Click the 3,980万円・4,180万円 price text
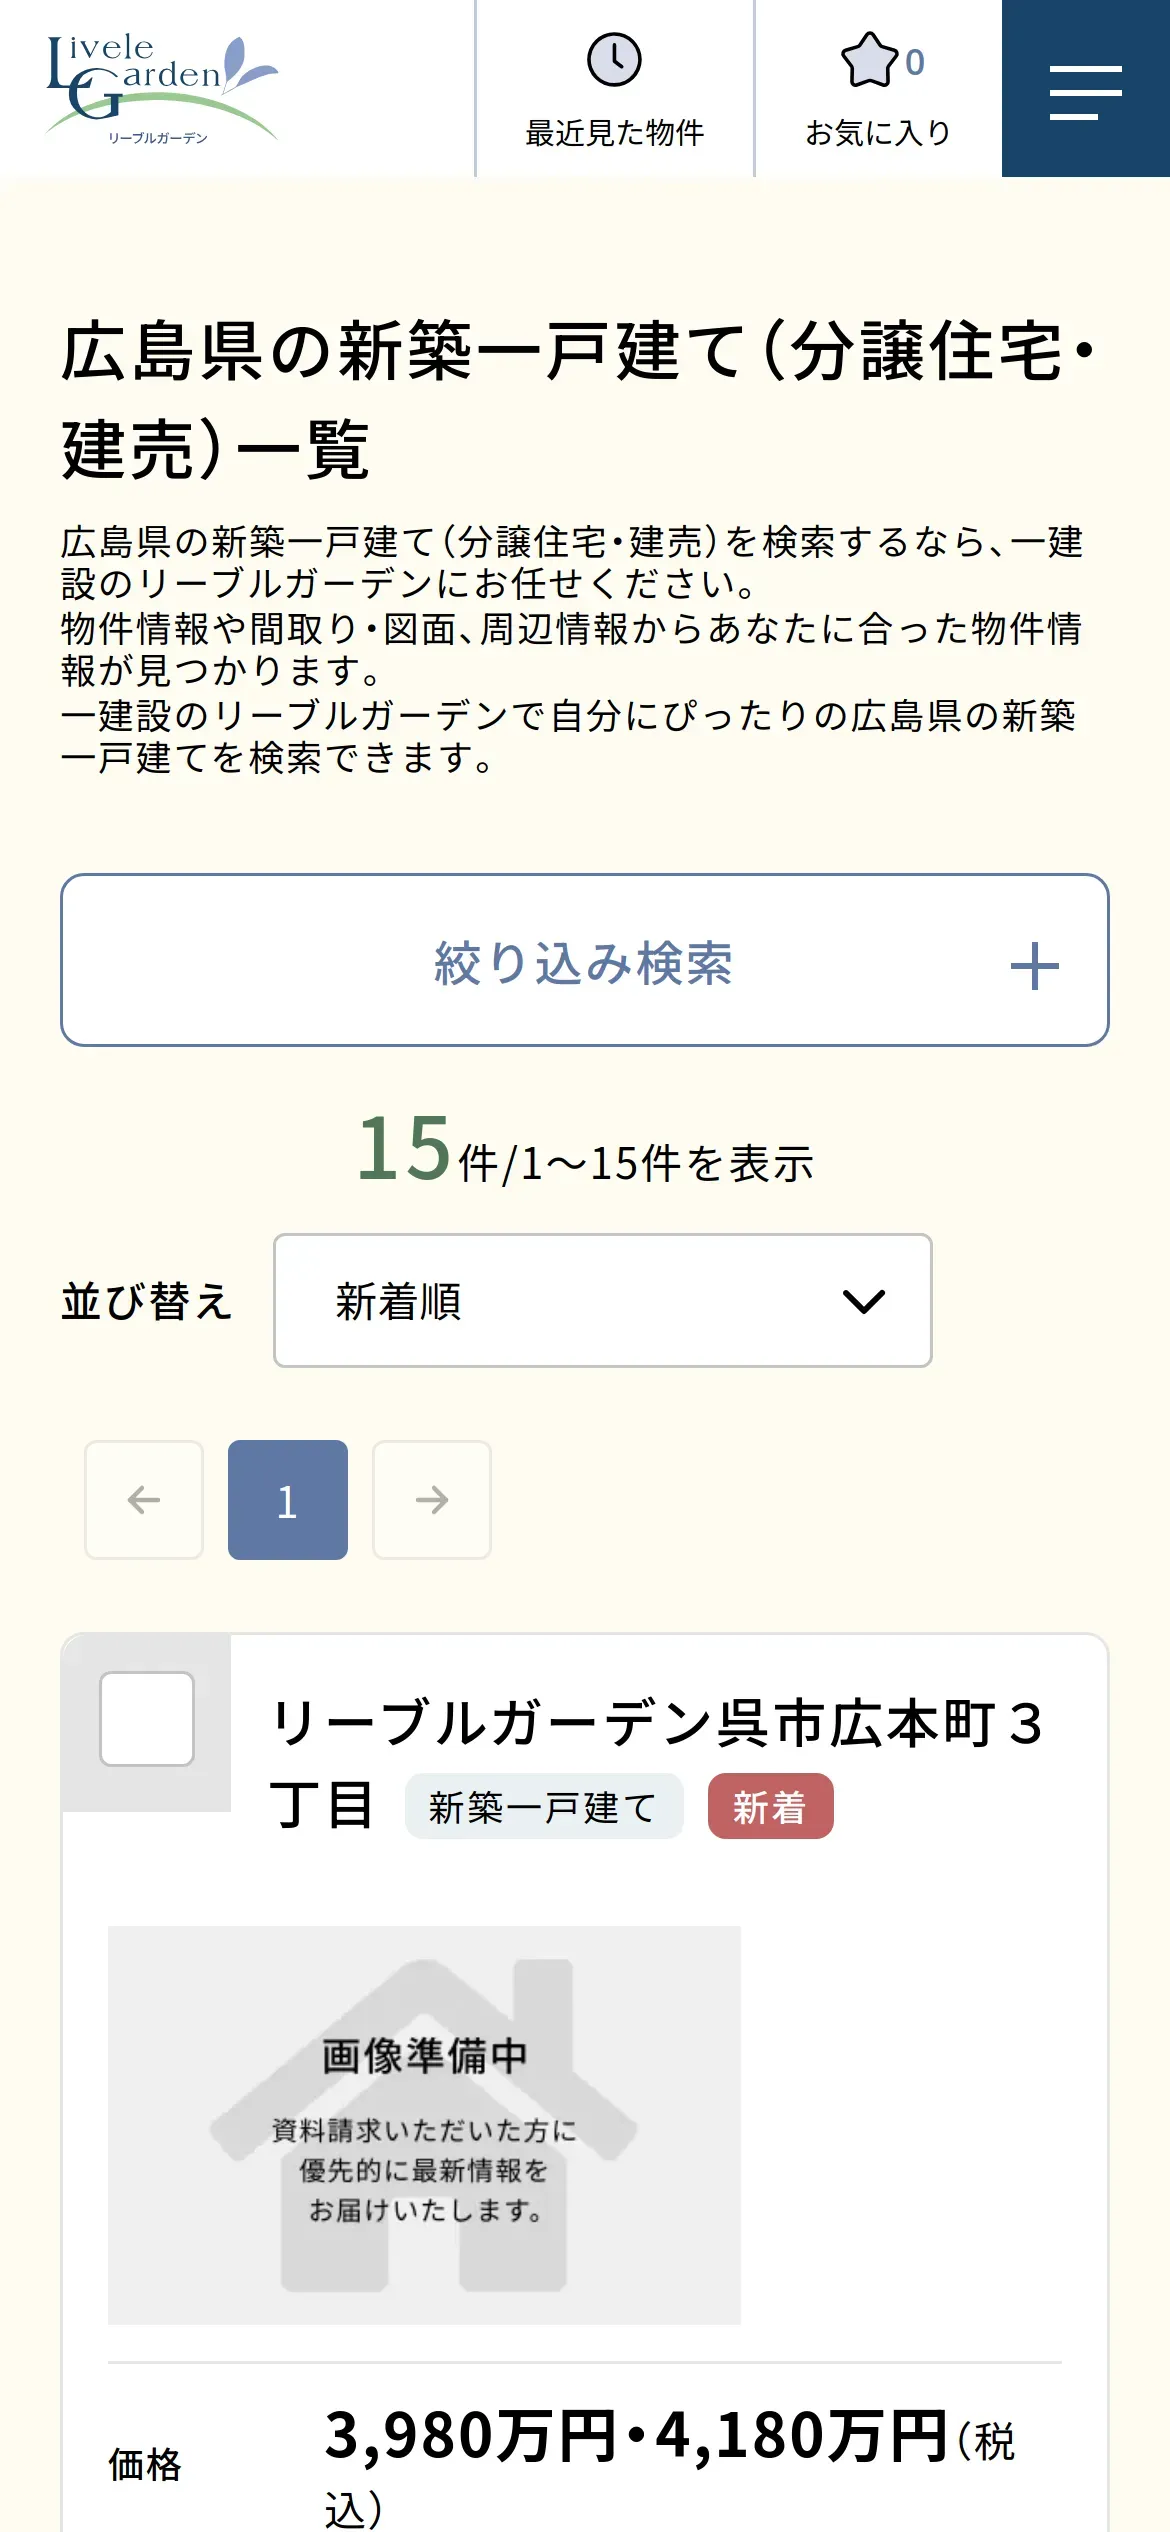The height and width of the screenshot is (2532, 1170). click(636, 2436)
